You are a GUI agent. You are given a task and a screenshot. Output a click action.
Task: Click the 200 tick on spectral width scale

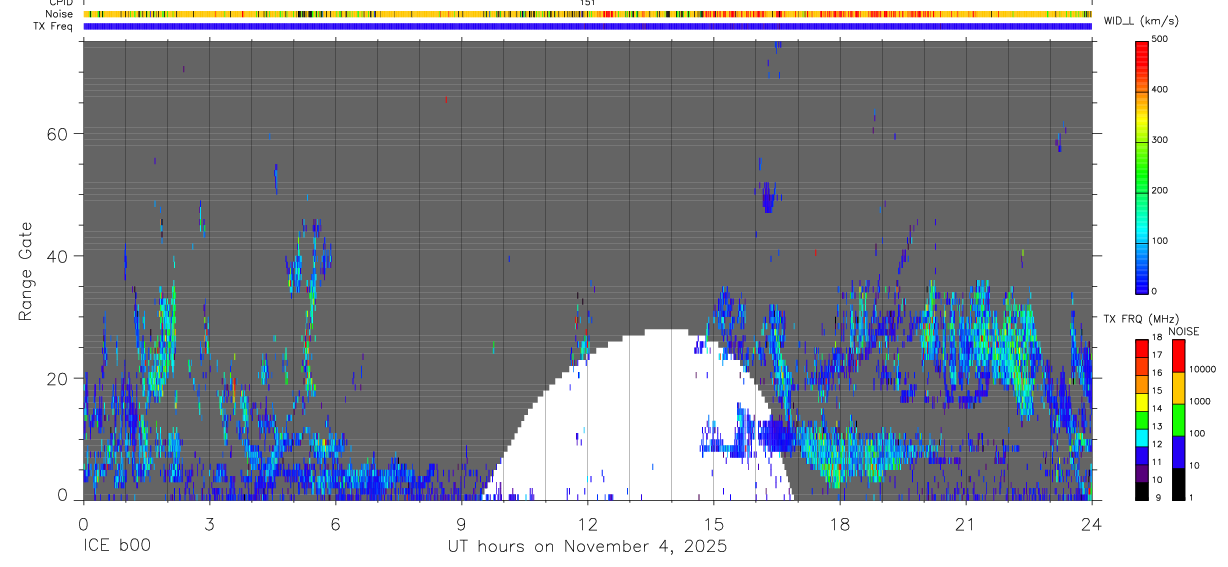coord(1160,190)
